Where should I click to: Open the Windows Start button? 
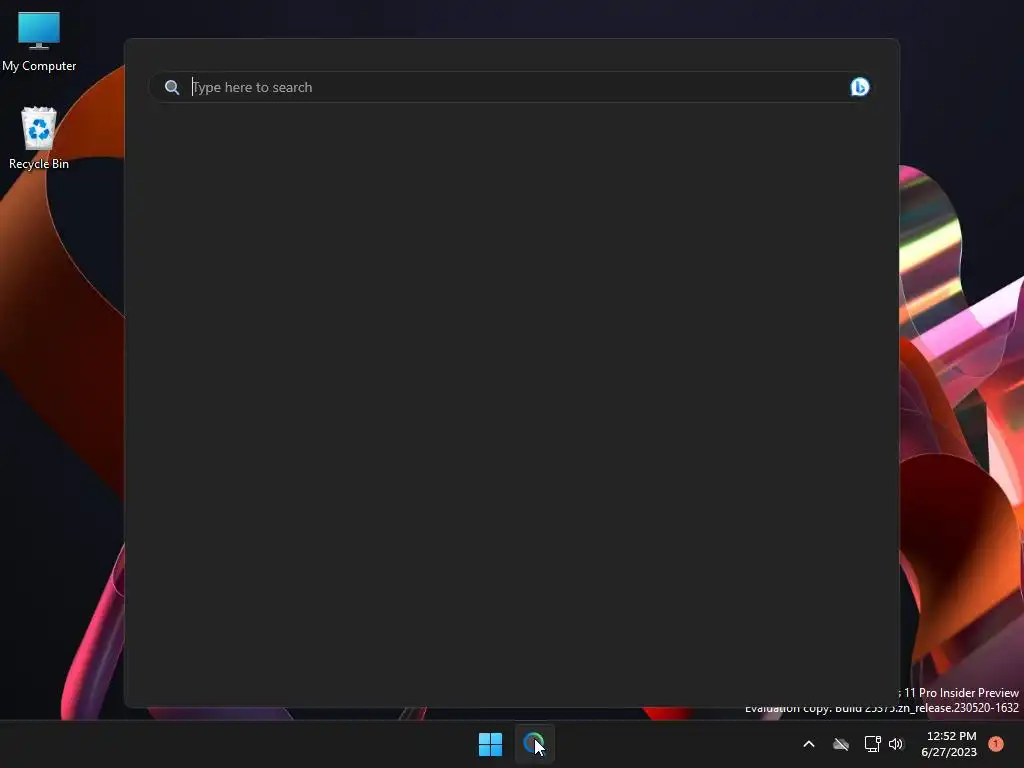490,744
